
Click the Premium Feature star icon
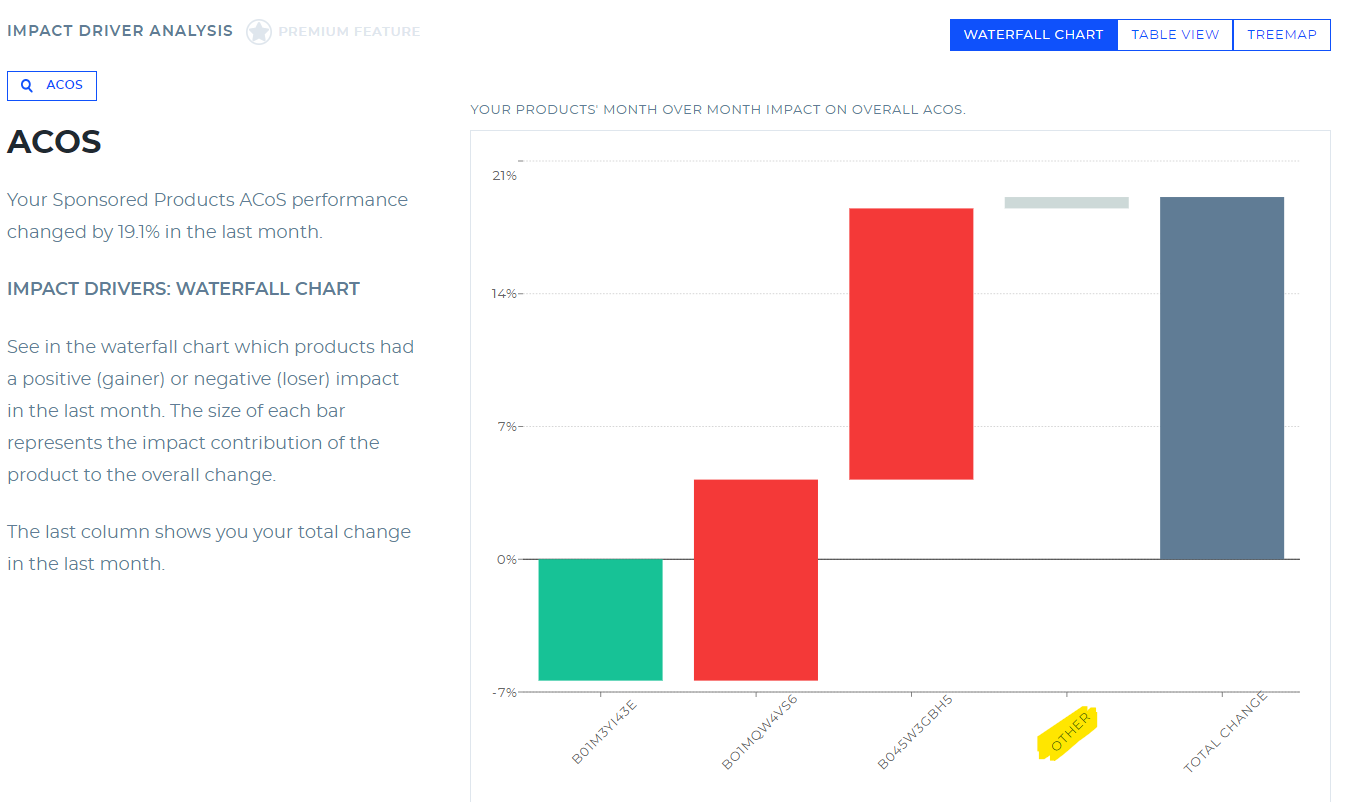tap(258, 31)
